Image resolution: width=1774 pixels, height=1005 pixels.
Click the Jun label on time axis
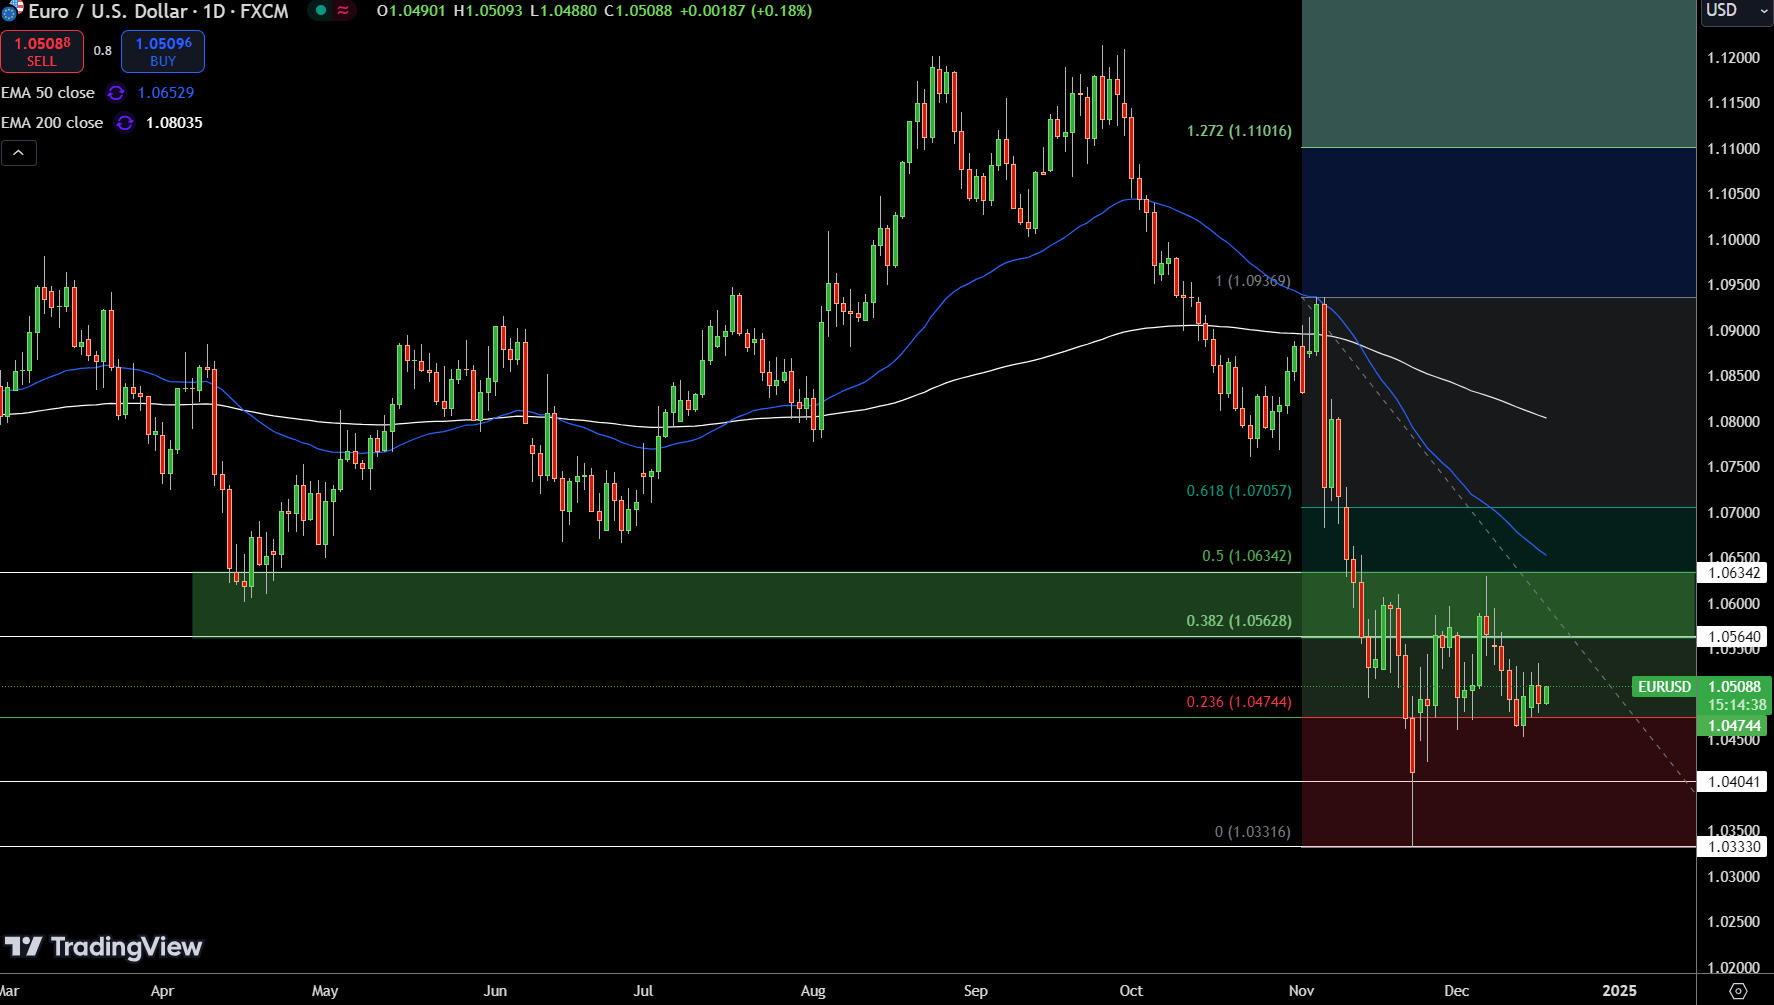tap(495, 991)
